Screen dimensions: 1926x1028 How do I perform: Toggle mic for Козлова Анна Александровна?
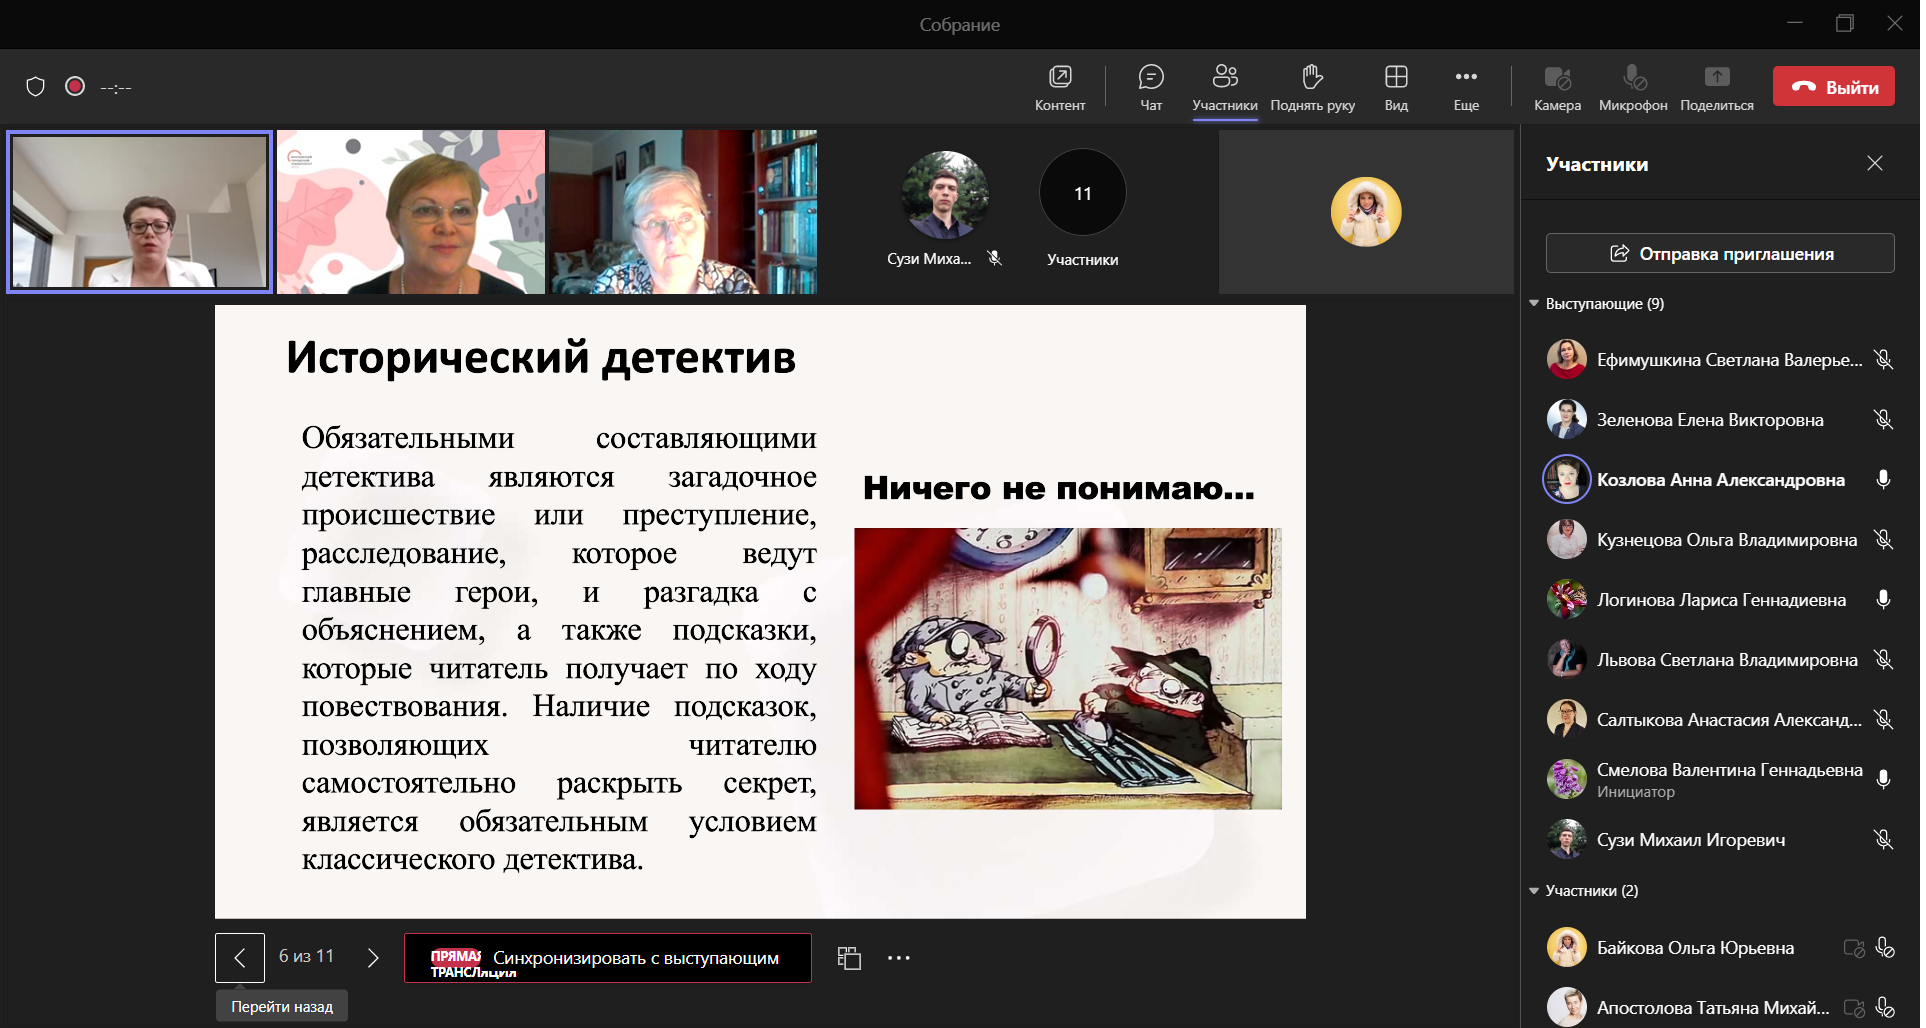point(1883,480)
